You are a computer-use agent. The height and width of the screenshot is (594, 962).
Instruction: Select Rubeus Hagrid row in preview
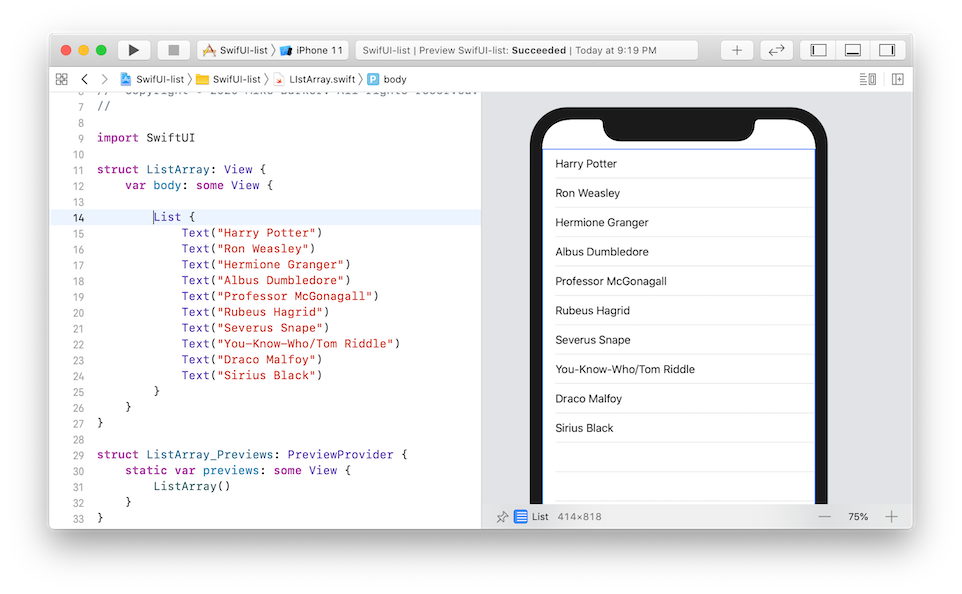(x=679, y=310)
